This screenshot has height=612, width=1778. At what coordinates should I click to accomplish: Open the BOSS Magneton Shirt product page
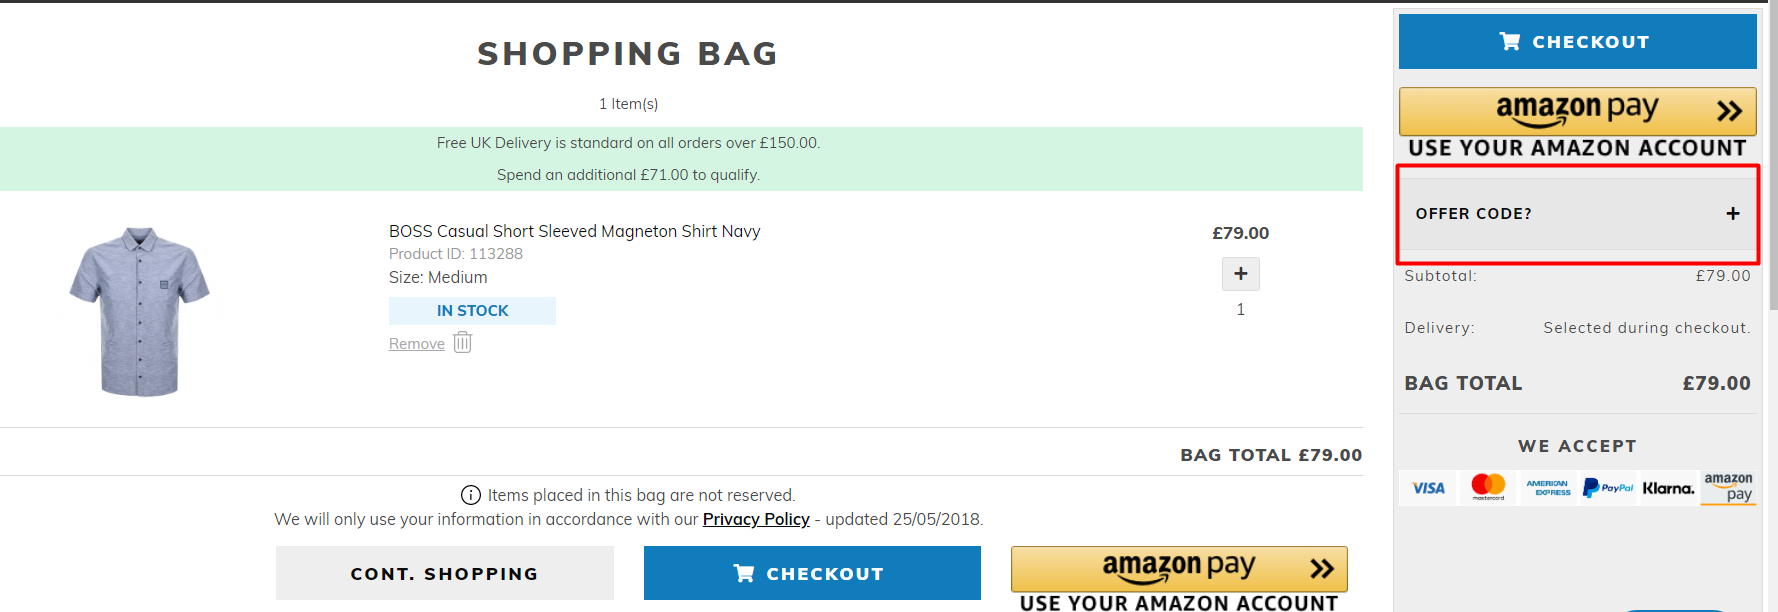pyautogui.click(x=575, y=231)
